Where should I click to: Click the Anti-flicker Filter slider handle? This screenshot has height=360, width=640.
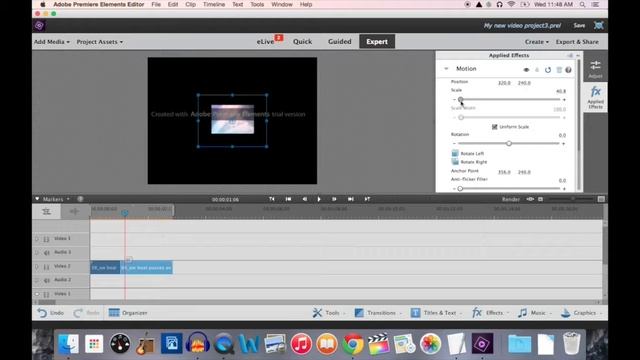pyautogui.click(x=460, y=189)
